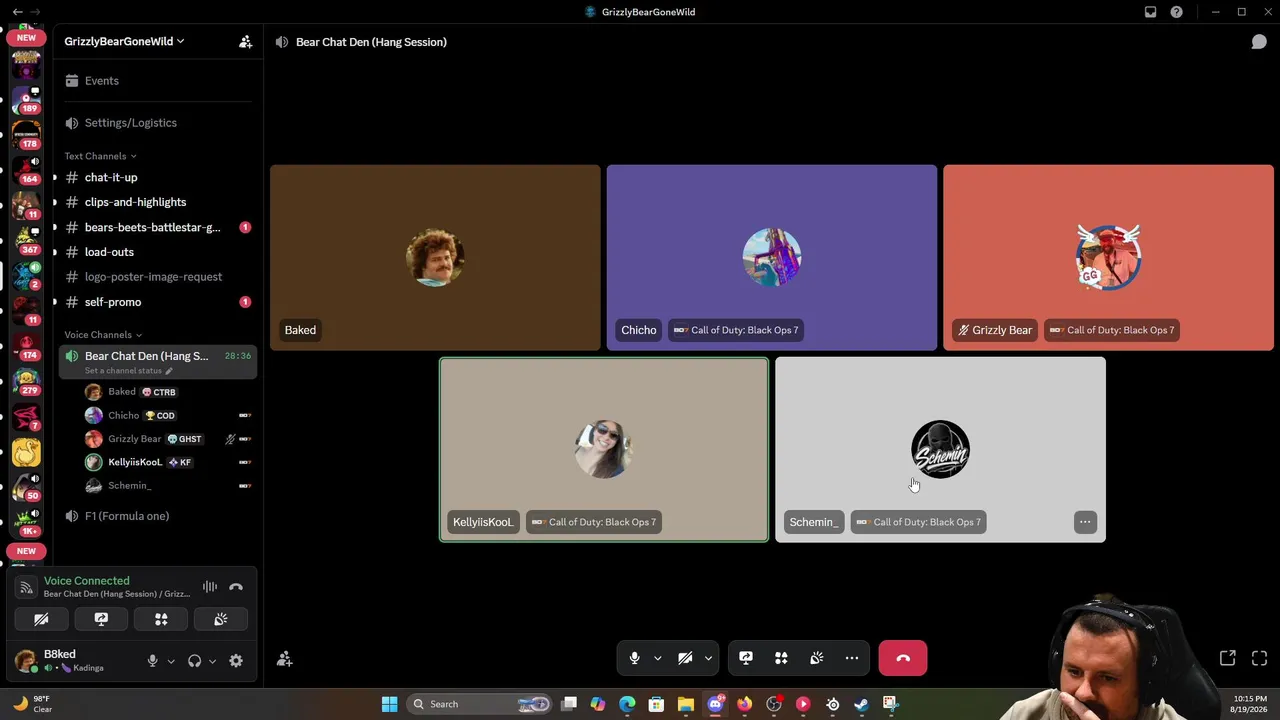Open camera options arrow in call bar
The image size is (1280, 720).
[x=708, y=658]
